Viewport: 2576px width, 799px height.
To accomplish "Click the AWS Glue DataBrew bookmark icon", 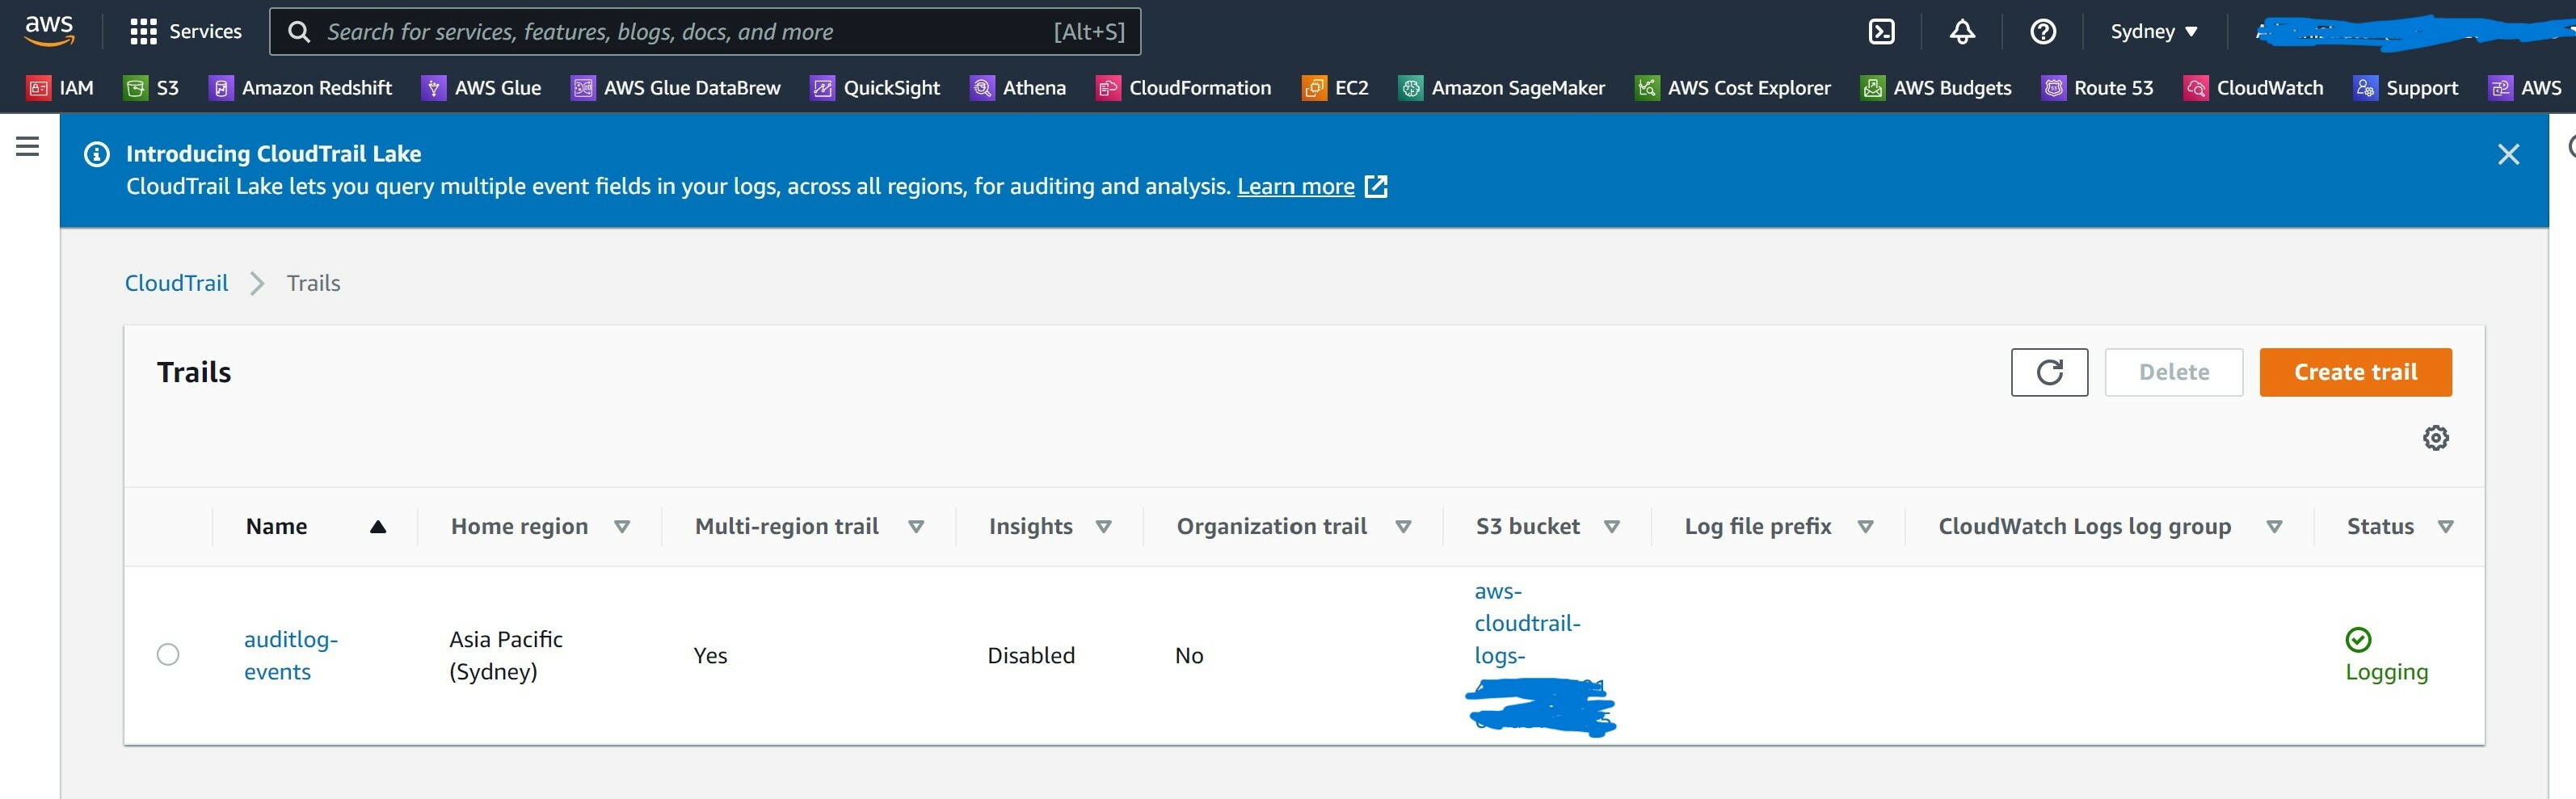I will point(582,88).
